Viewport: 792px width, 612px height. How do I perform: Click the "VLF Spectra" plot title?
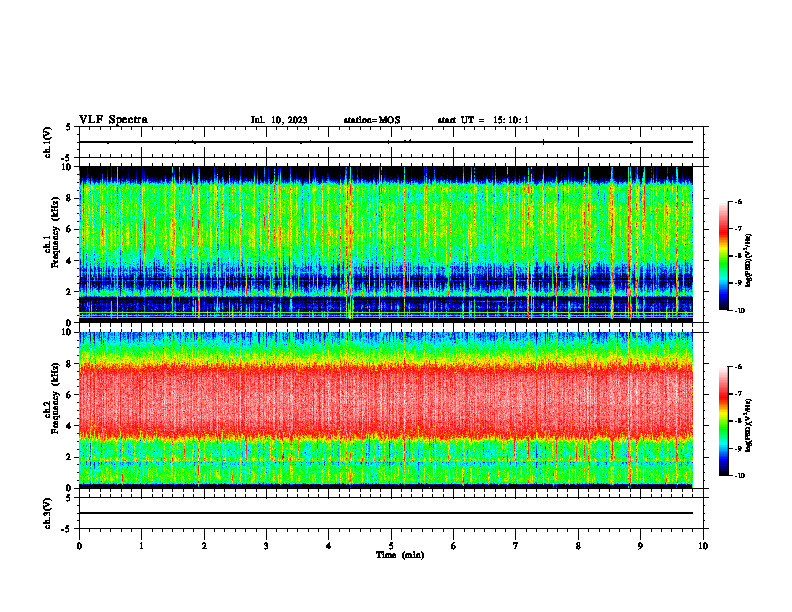(113, 120)
